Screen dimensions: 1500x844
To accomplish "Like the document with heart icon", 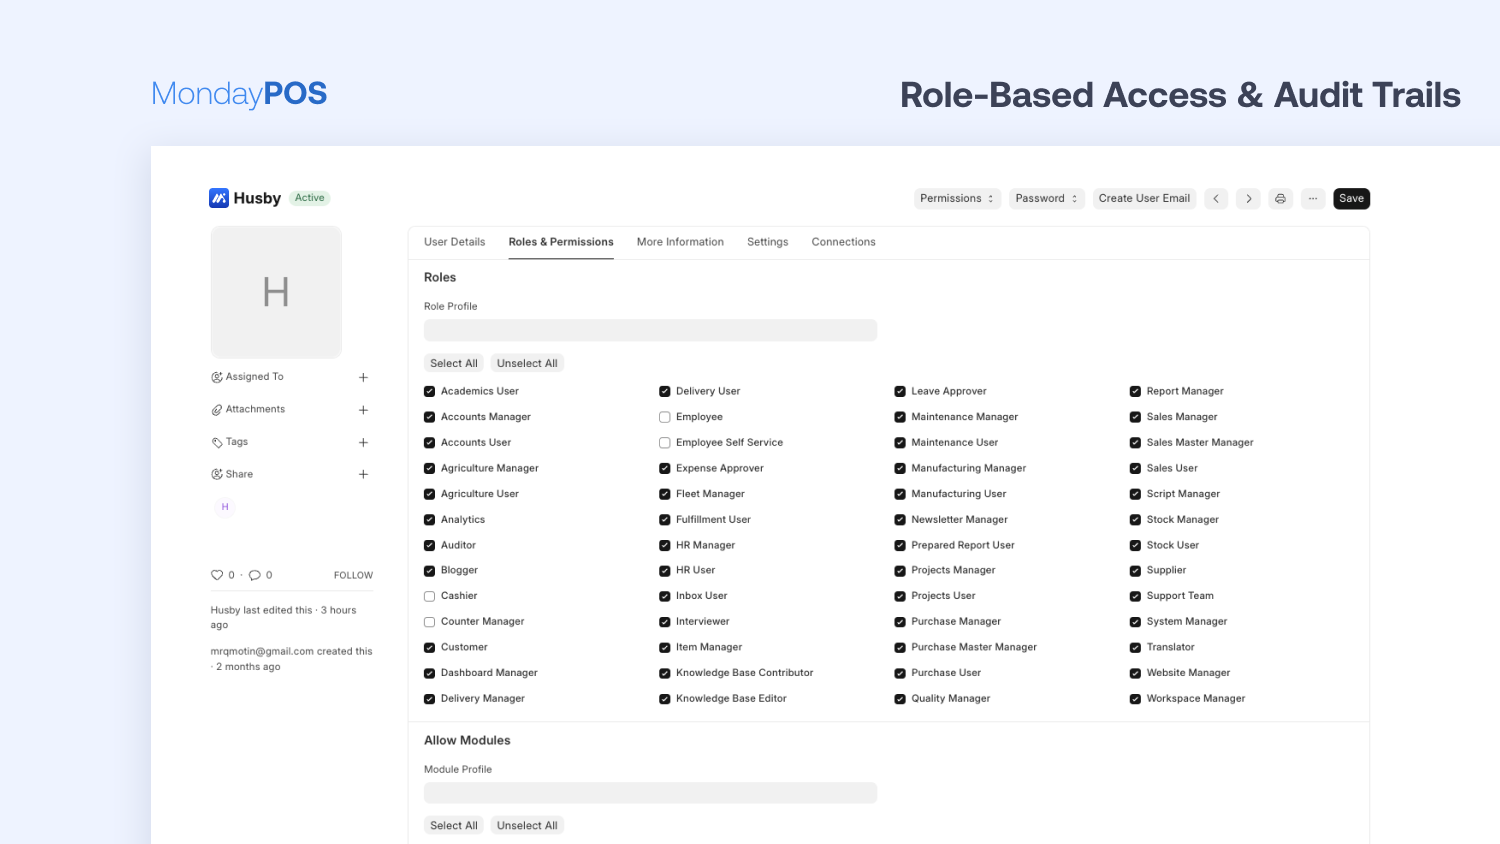I will pos(217,575).
